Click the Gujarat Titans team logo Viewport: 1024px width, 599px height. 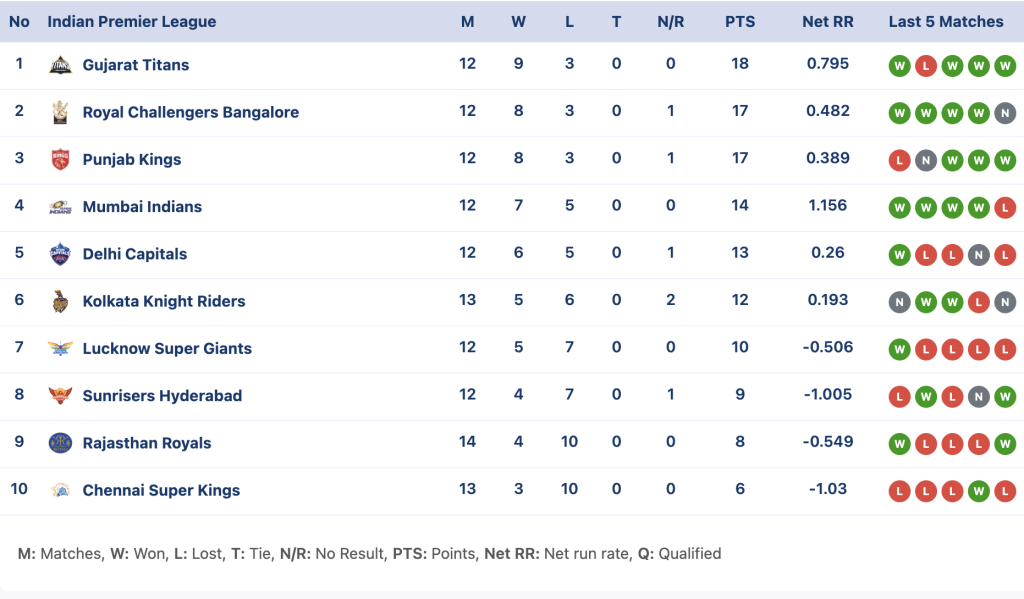60,65
